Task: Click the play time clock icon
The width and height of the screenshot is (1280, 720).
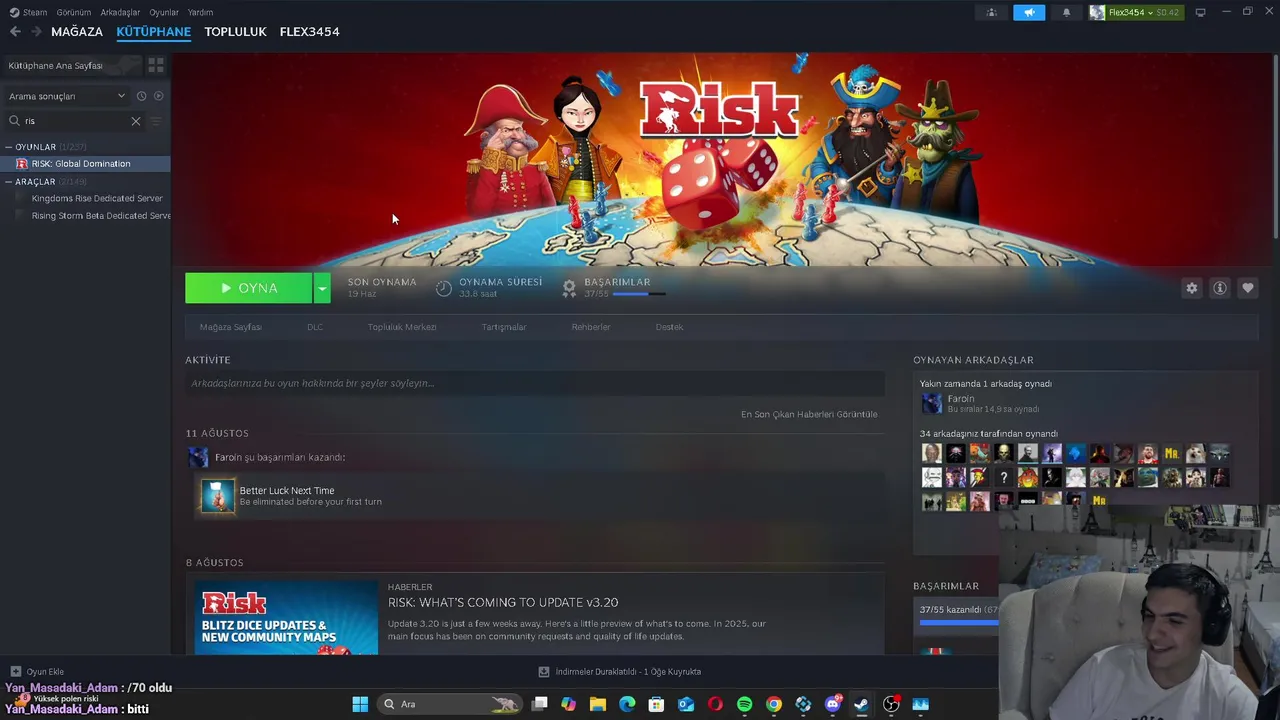Action: pyautogui.click(x=444, y=288)
